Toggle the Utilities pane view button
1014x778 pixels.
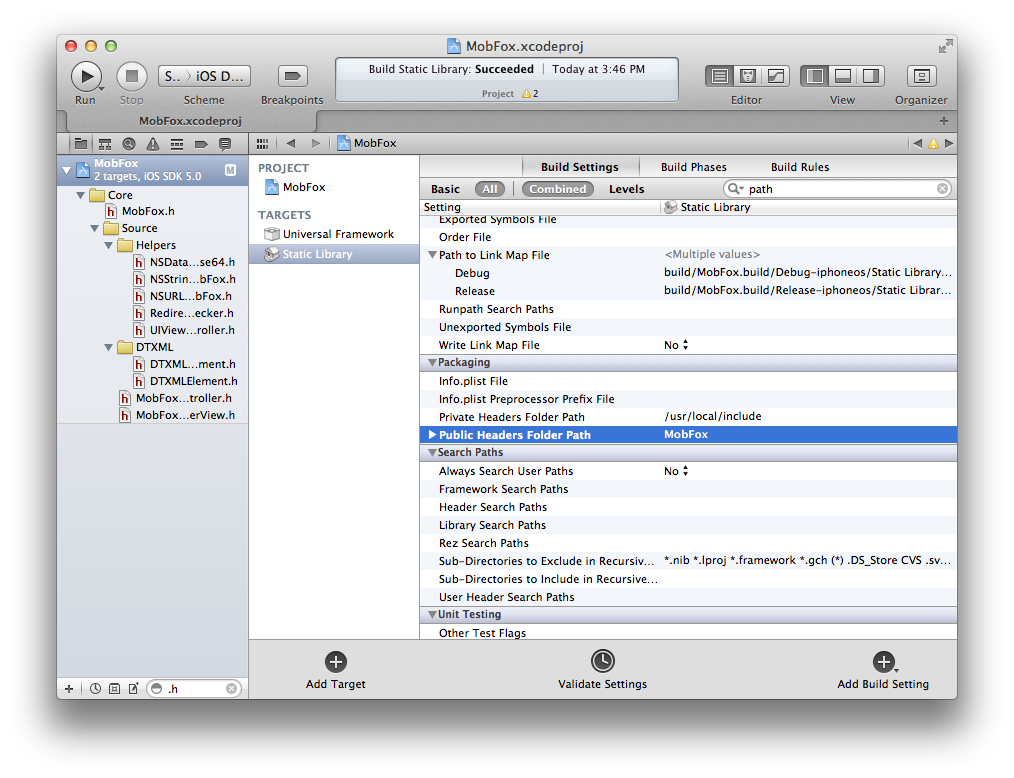870,76
